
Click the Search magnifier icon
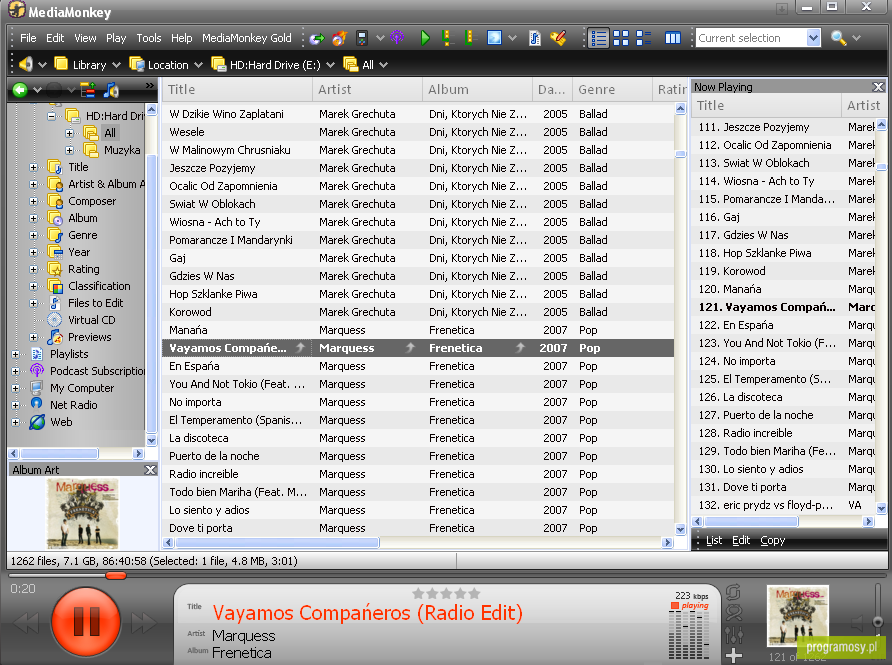[x=838, y=38]
